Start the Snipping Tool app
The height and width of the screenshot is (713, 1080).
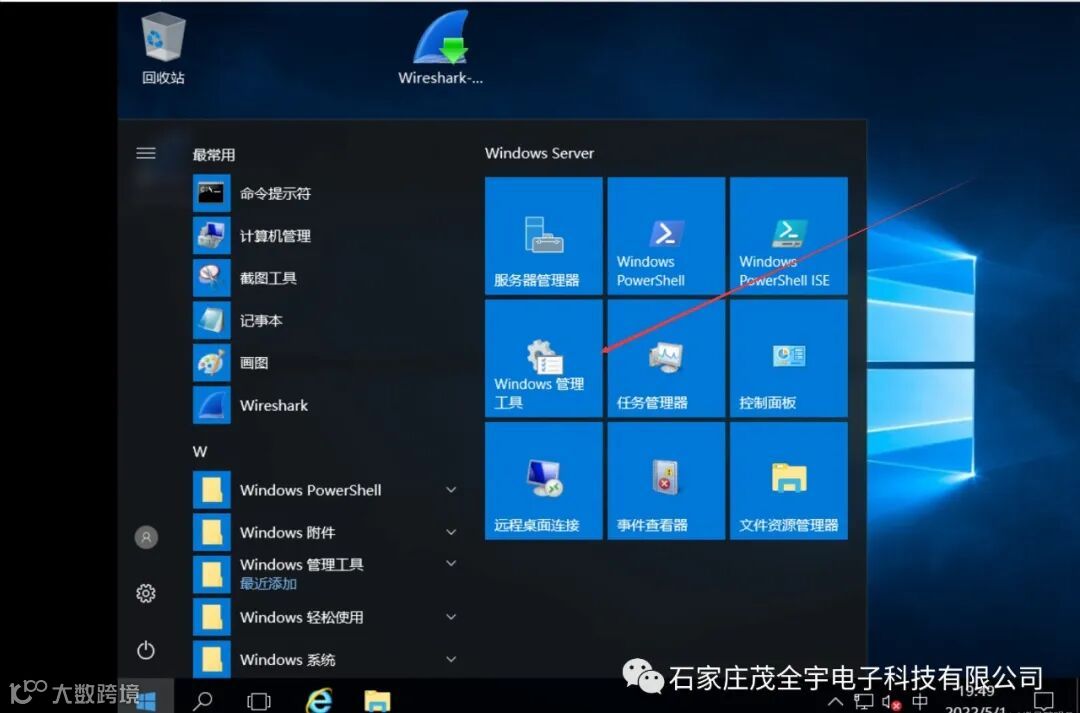click(324, 278)
